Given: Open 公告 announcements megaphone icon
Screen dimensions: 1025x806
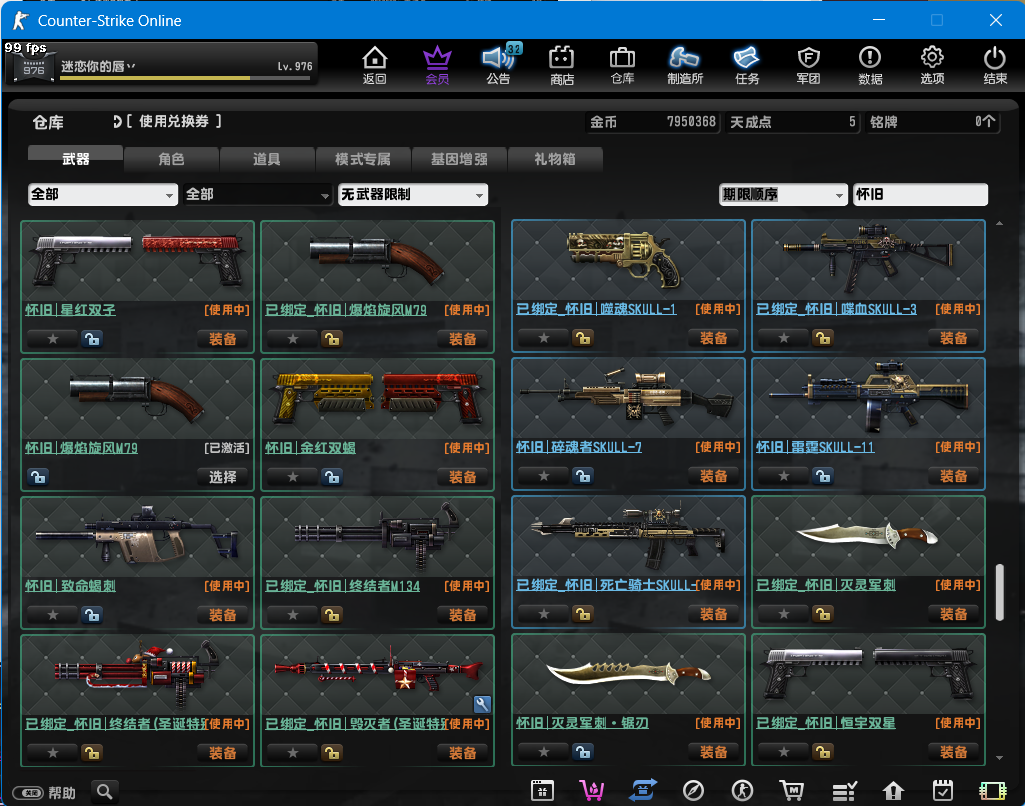Looking at the screenshot, I should (499, 65).
